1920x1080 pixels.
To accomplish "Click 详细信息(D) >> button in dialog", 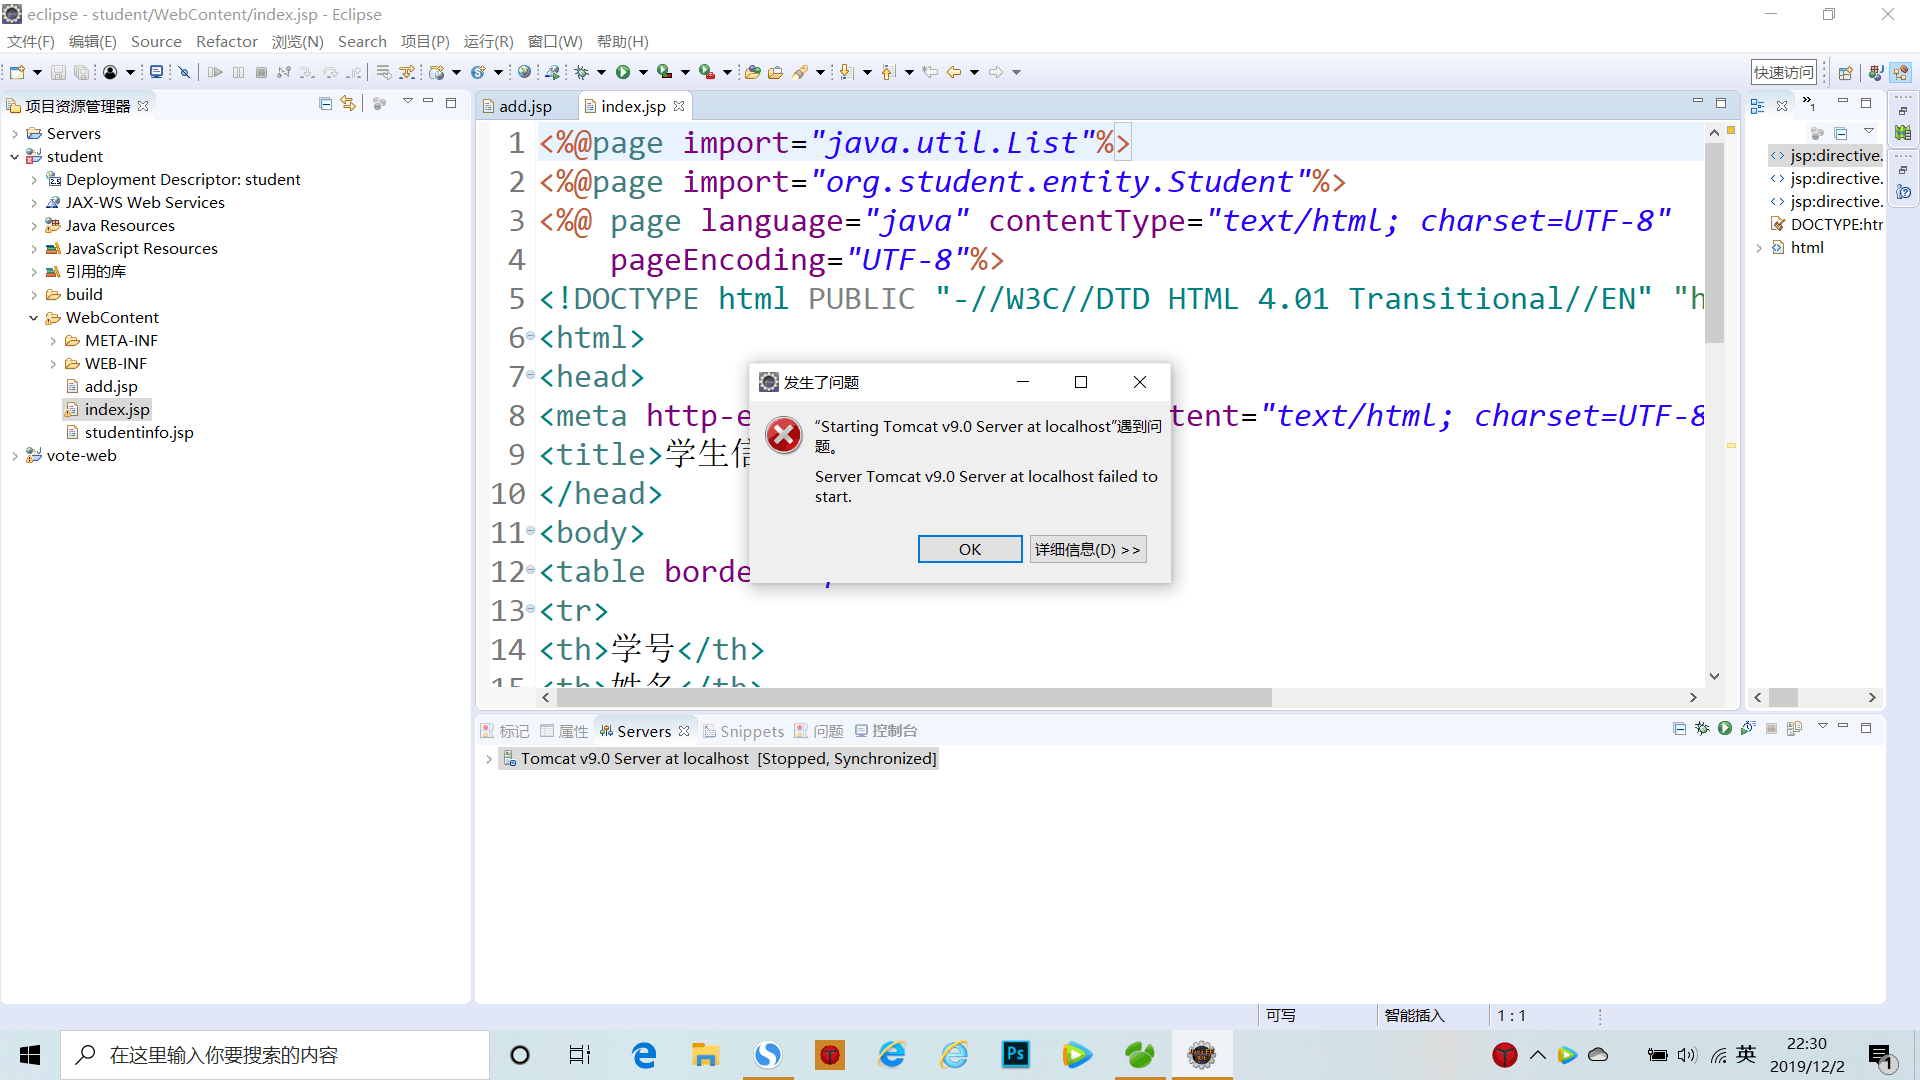I will point(1088,549).
